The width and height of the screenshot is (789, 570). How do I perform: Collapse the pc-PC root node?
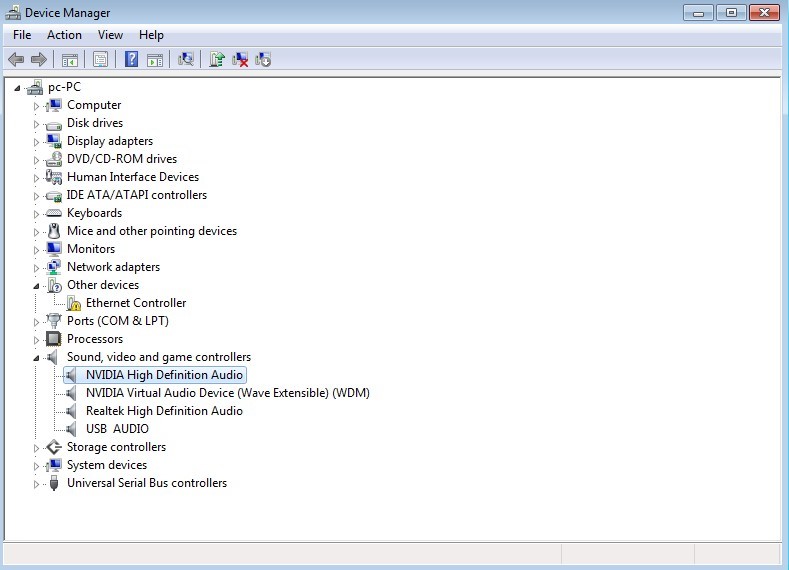[x=18, y=88]
